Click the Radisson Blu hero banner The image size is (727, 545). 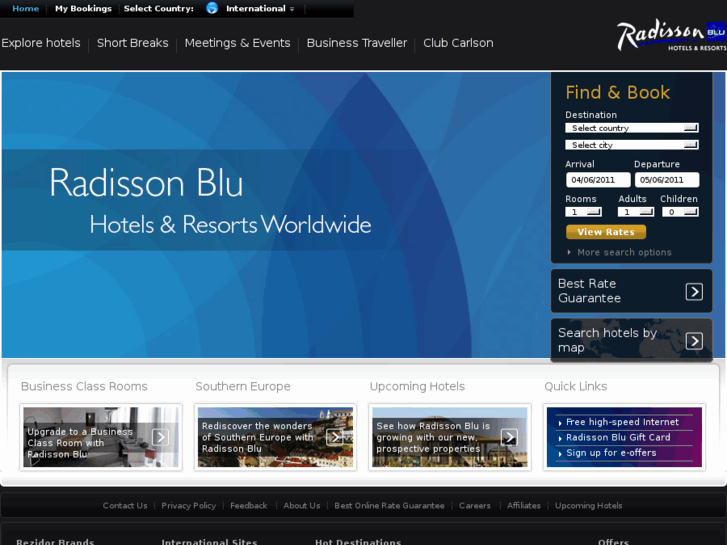[x=276, y=215]
